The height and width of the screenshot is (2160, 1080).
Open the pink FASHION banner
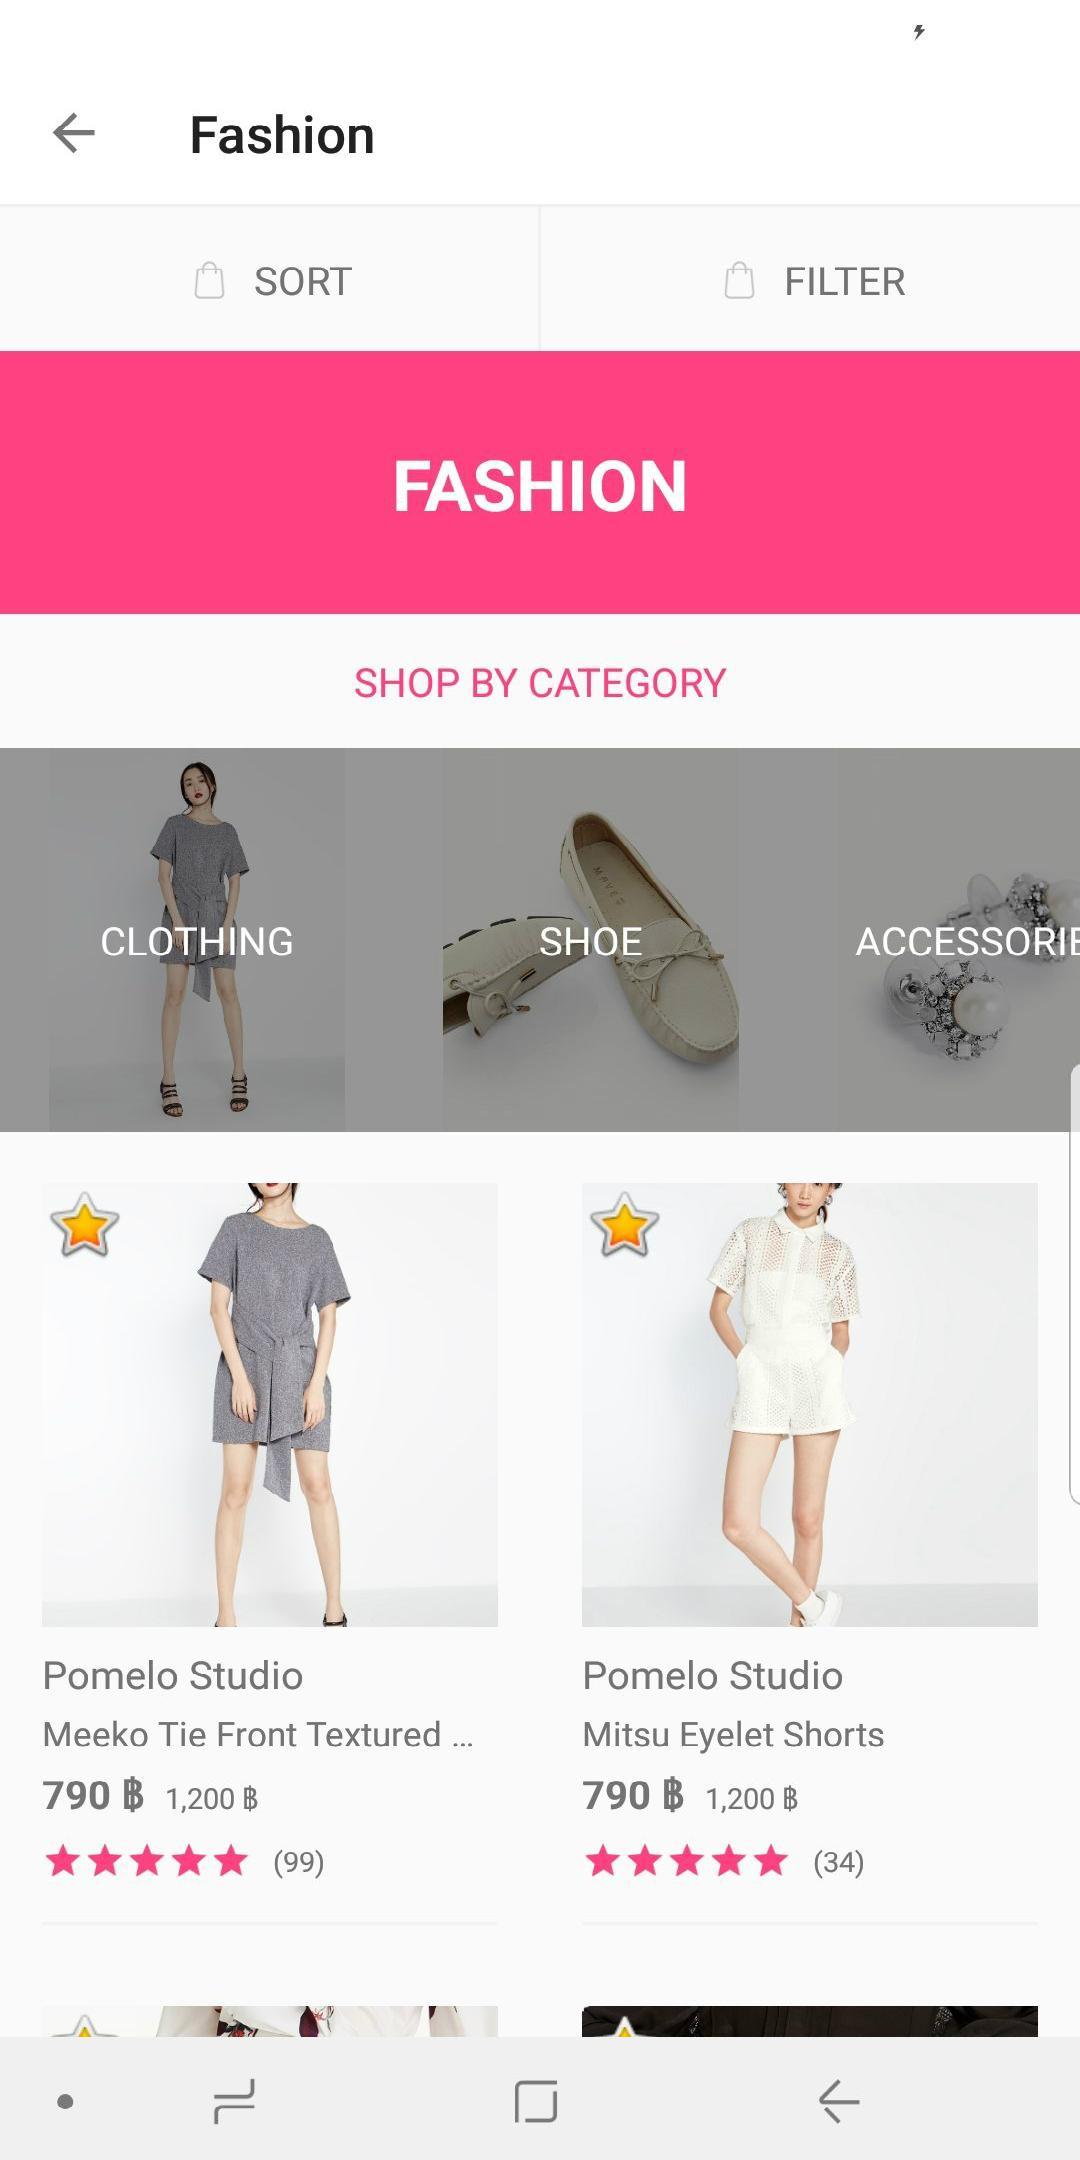540,483
